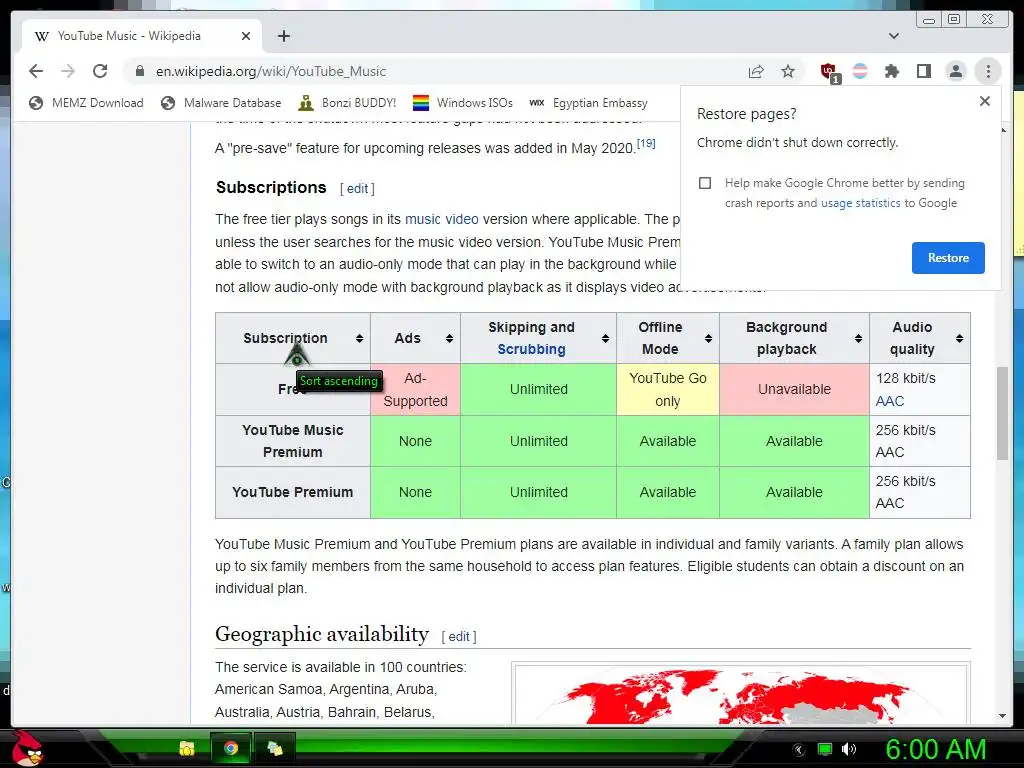Open citation reference 19

point(646,143)
